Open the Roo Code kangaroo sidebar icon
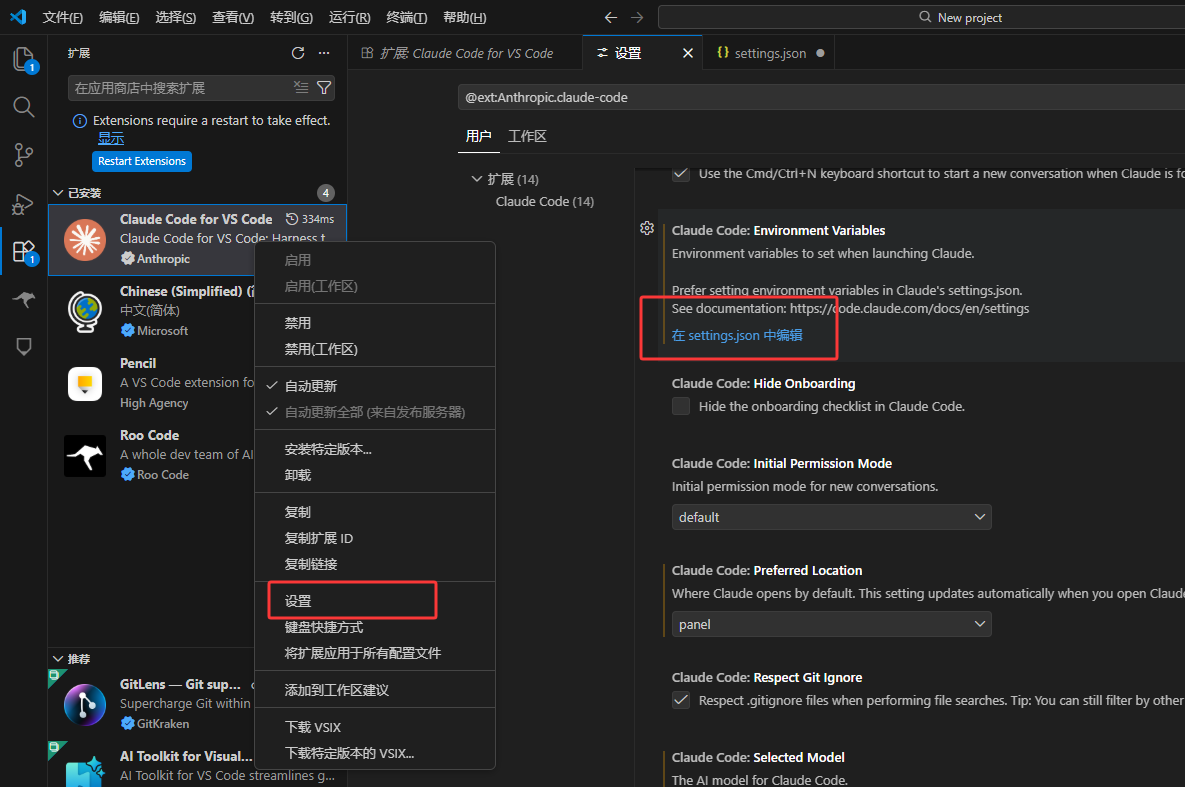 [x=23, y=299]
